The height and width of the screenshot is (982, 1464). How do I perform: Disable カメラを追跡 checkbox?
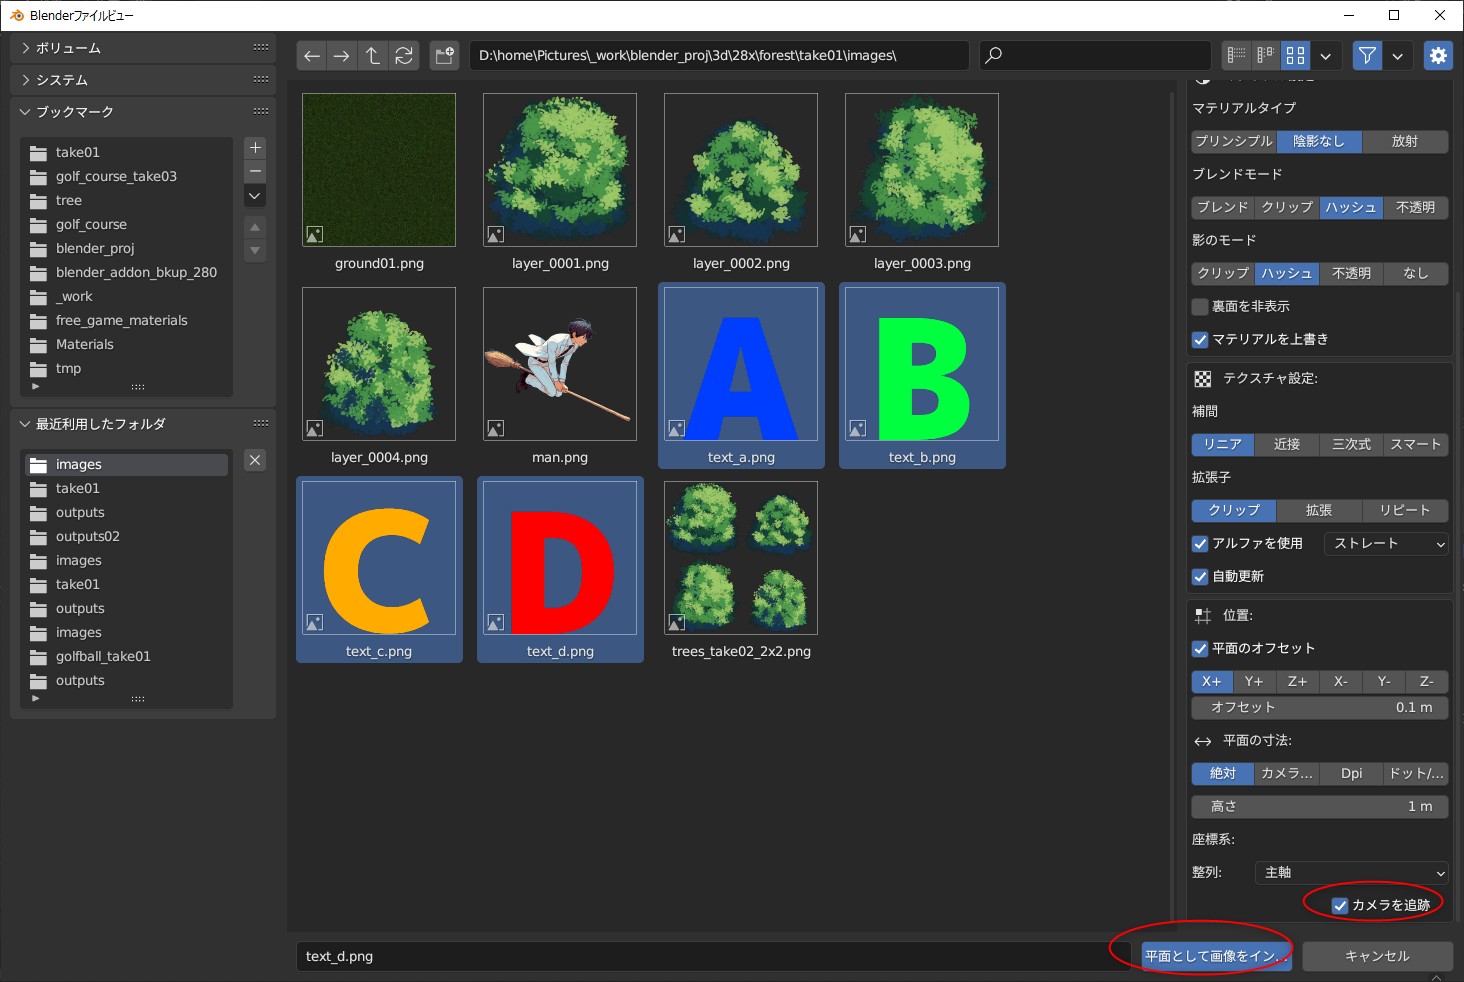tap(1340, 906)
